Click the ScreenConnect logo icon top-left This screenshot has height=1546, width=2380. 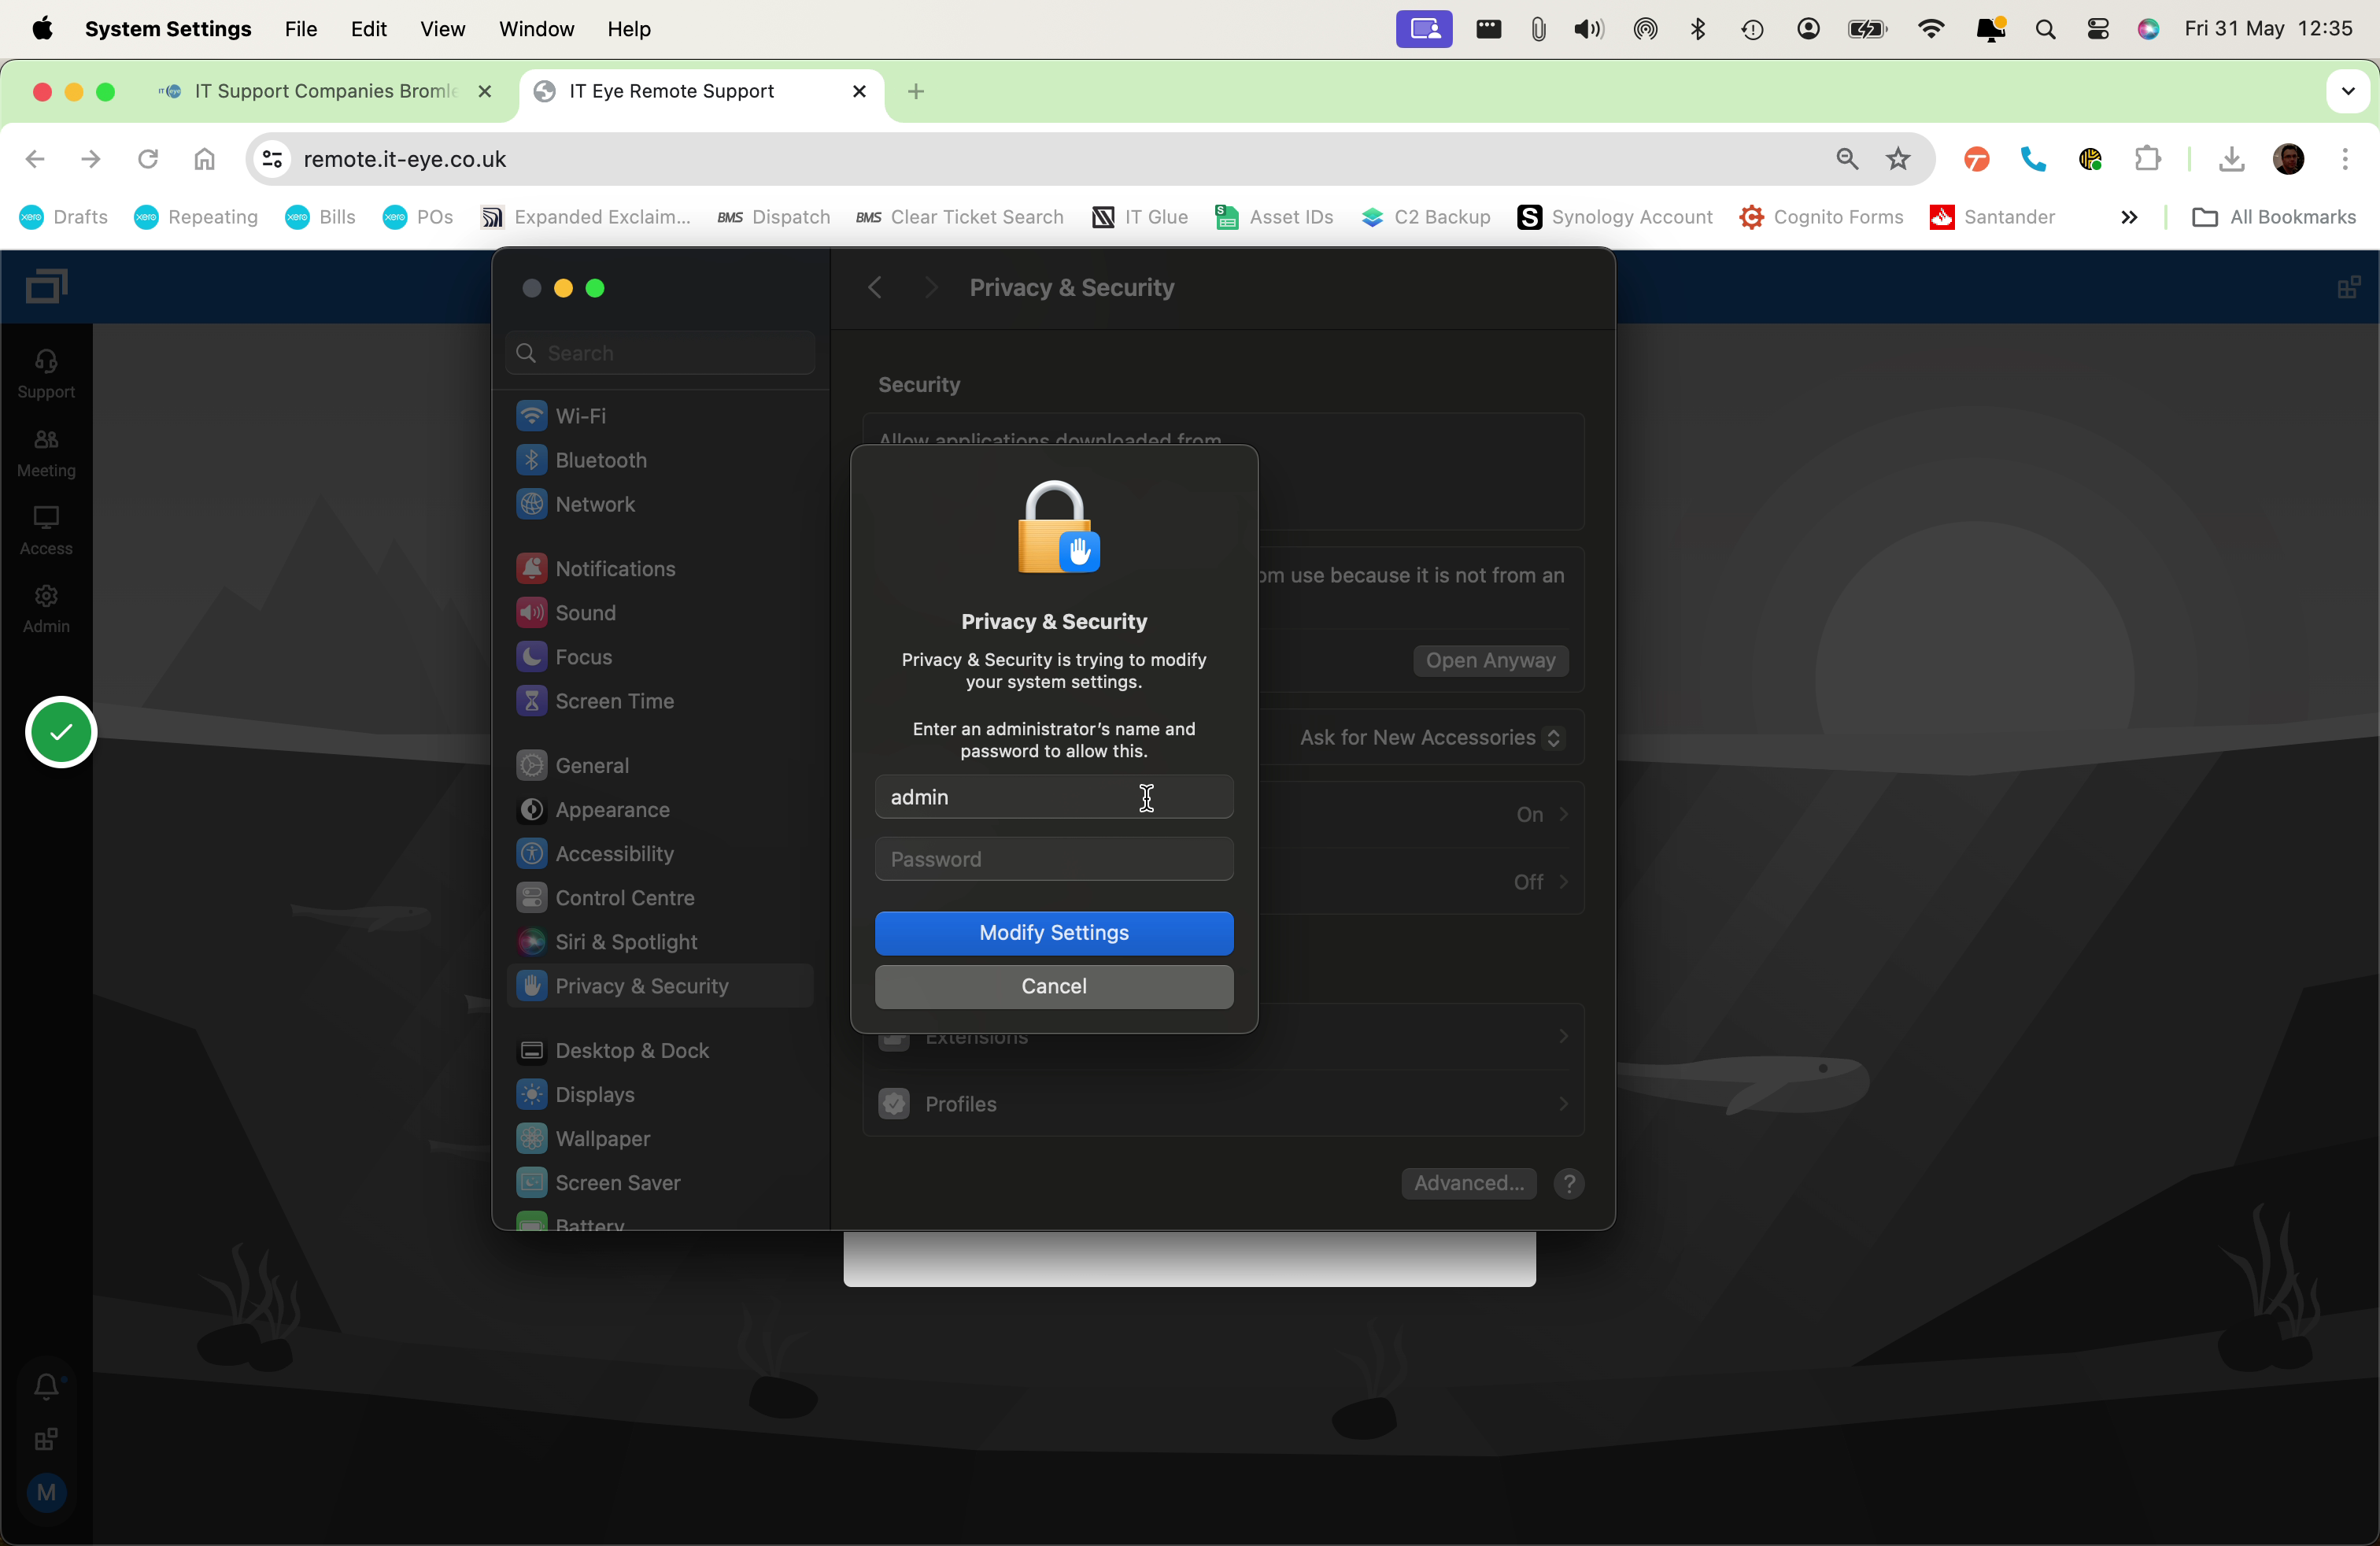point(46,286)
